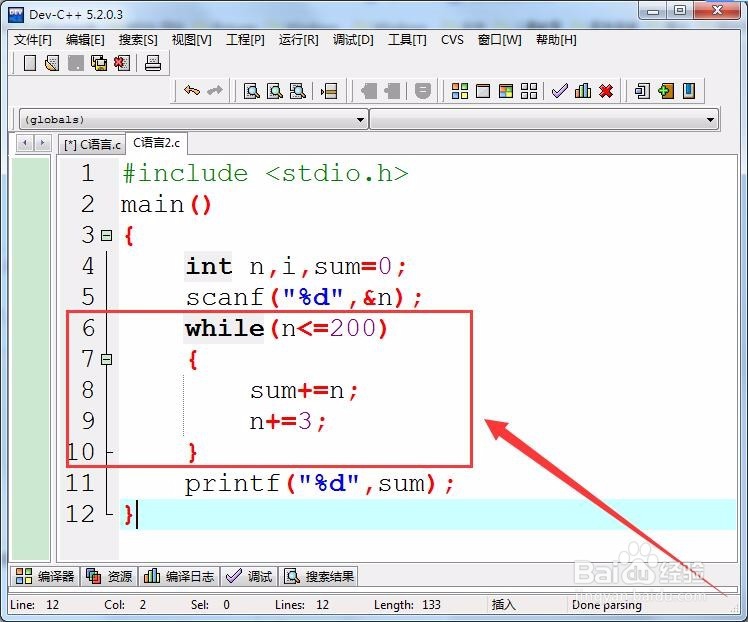
Task: Click the Dev-C++ title bar app icon
Action: tap(16, 14)
